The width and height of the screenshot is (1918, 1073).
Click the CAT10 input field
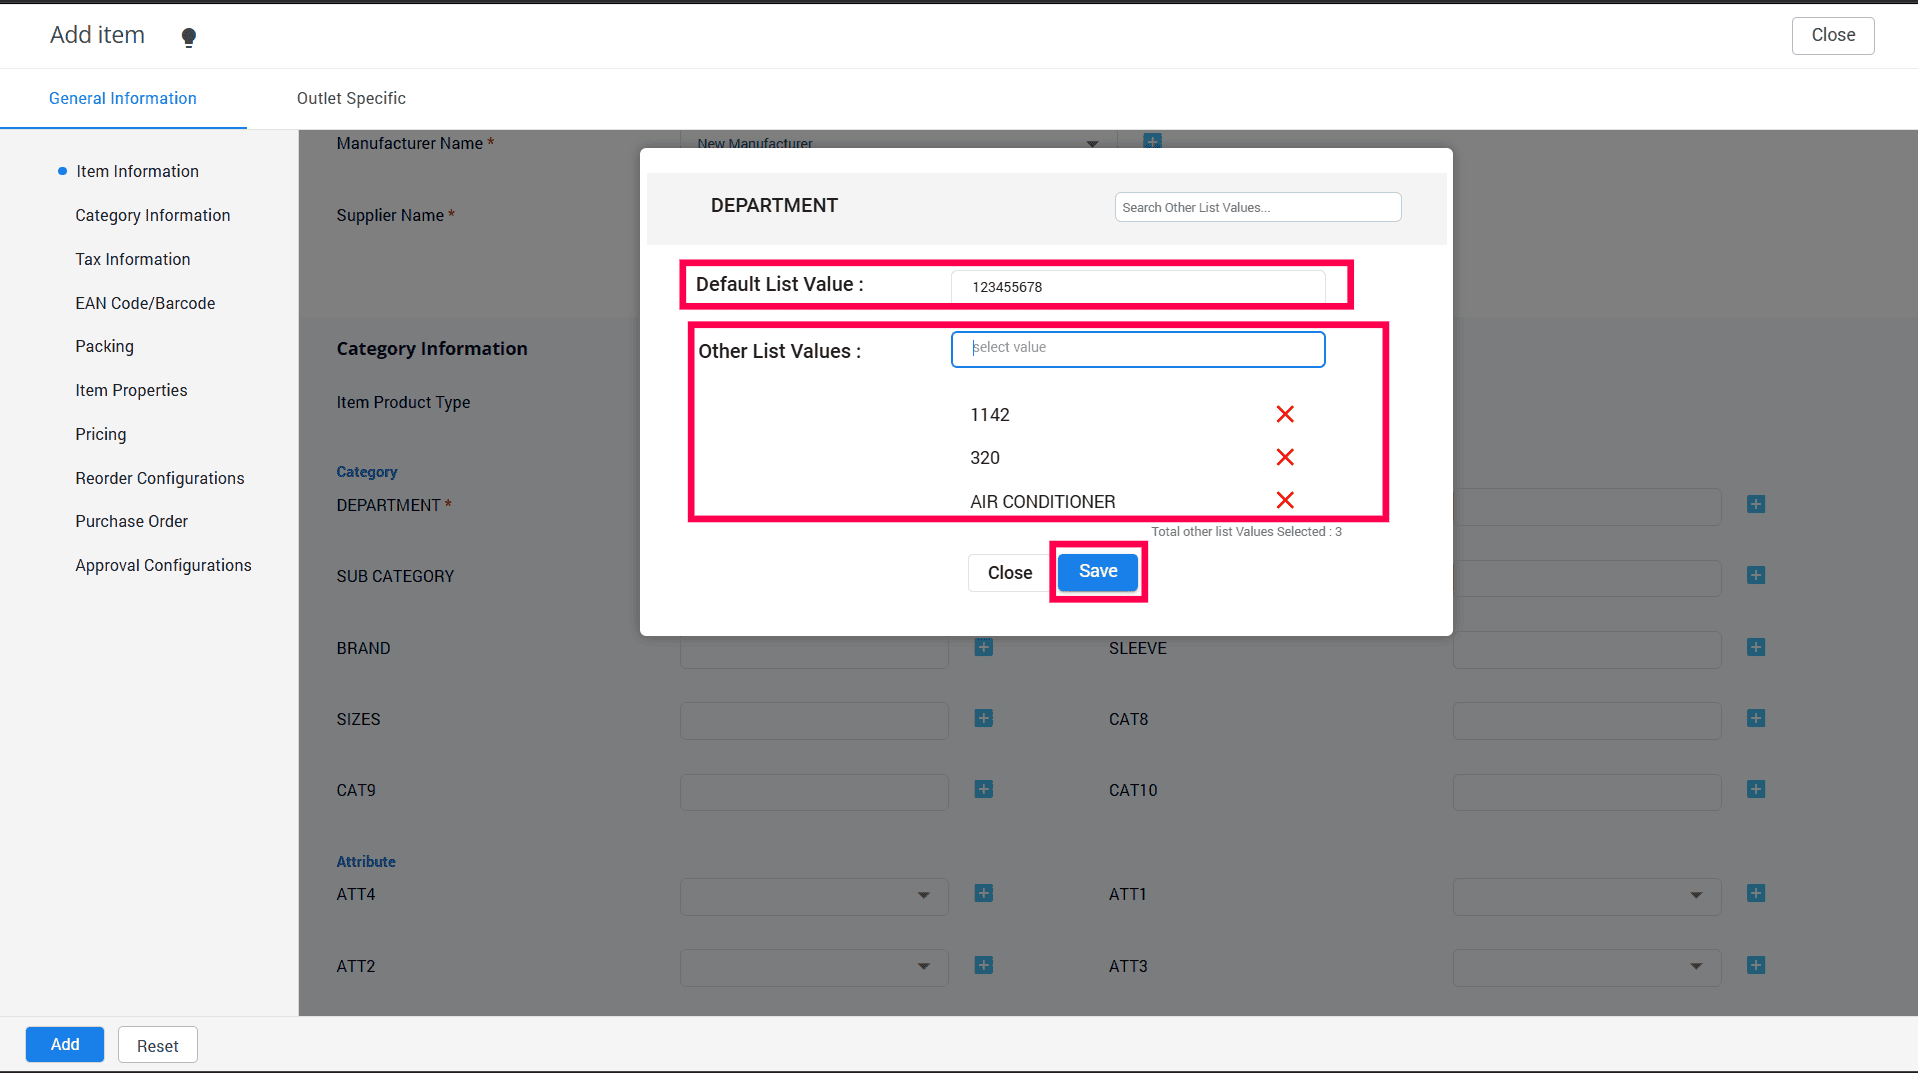[1587, 792]
